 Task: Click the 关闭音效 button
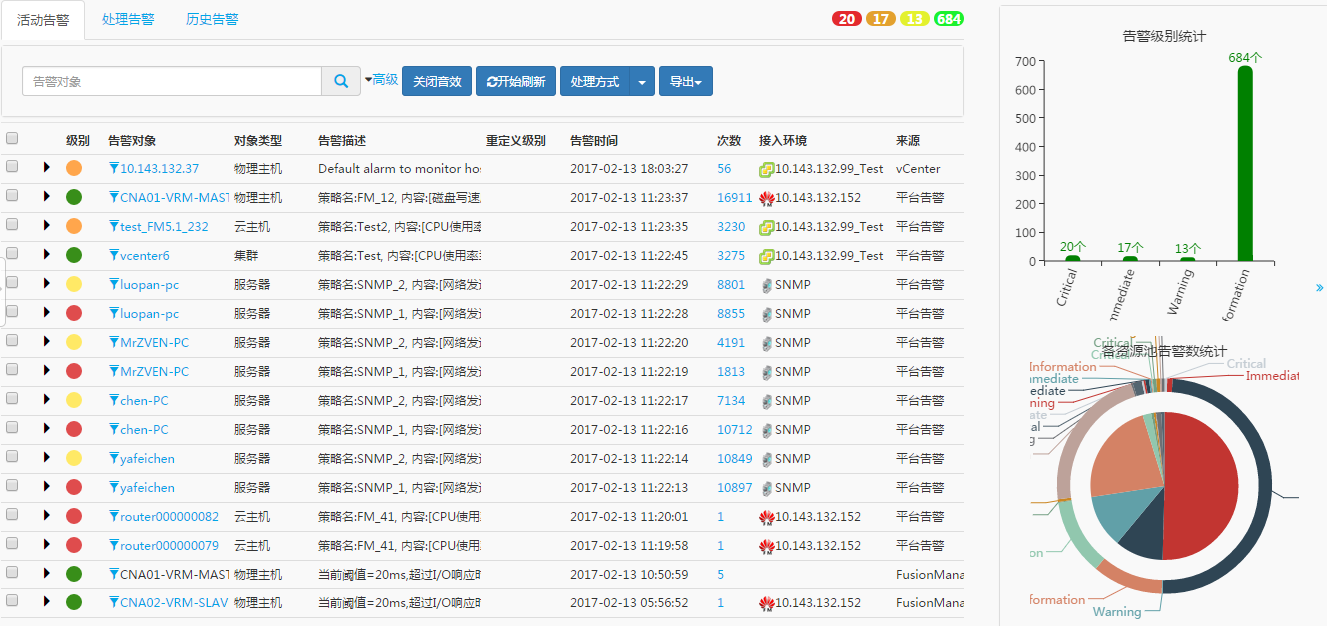[436, 82]
